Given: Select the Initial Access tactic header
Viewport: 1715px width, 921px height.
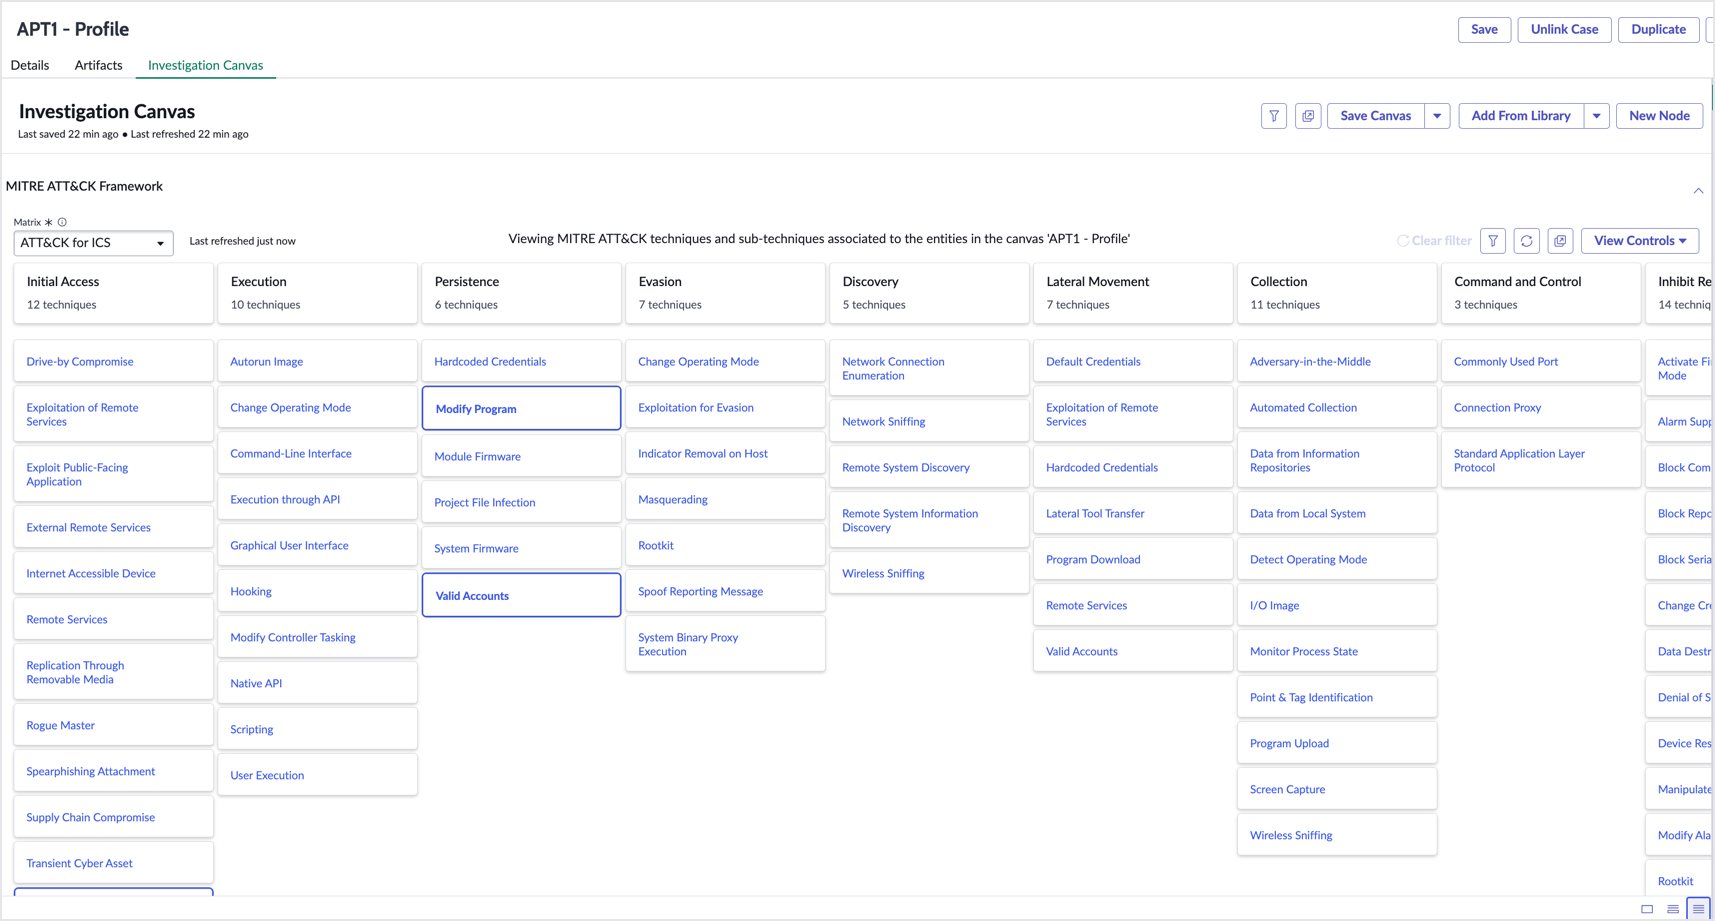Looking at the screenshot, I should click(113, 293).
